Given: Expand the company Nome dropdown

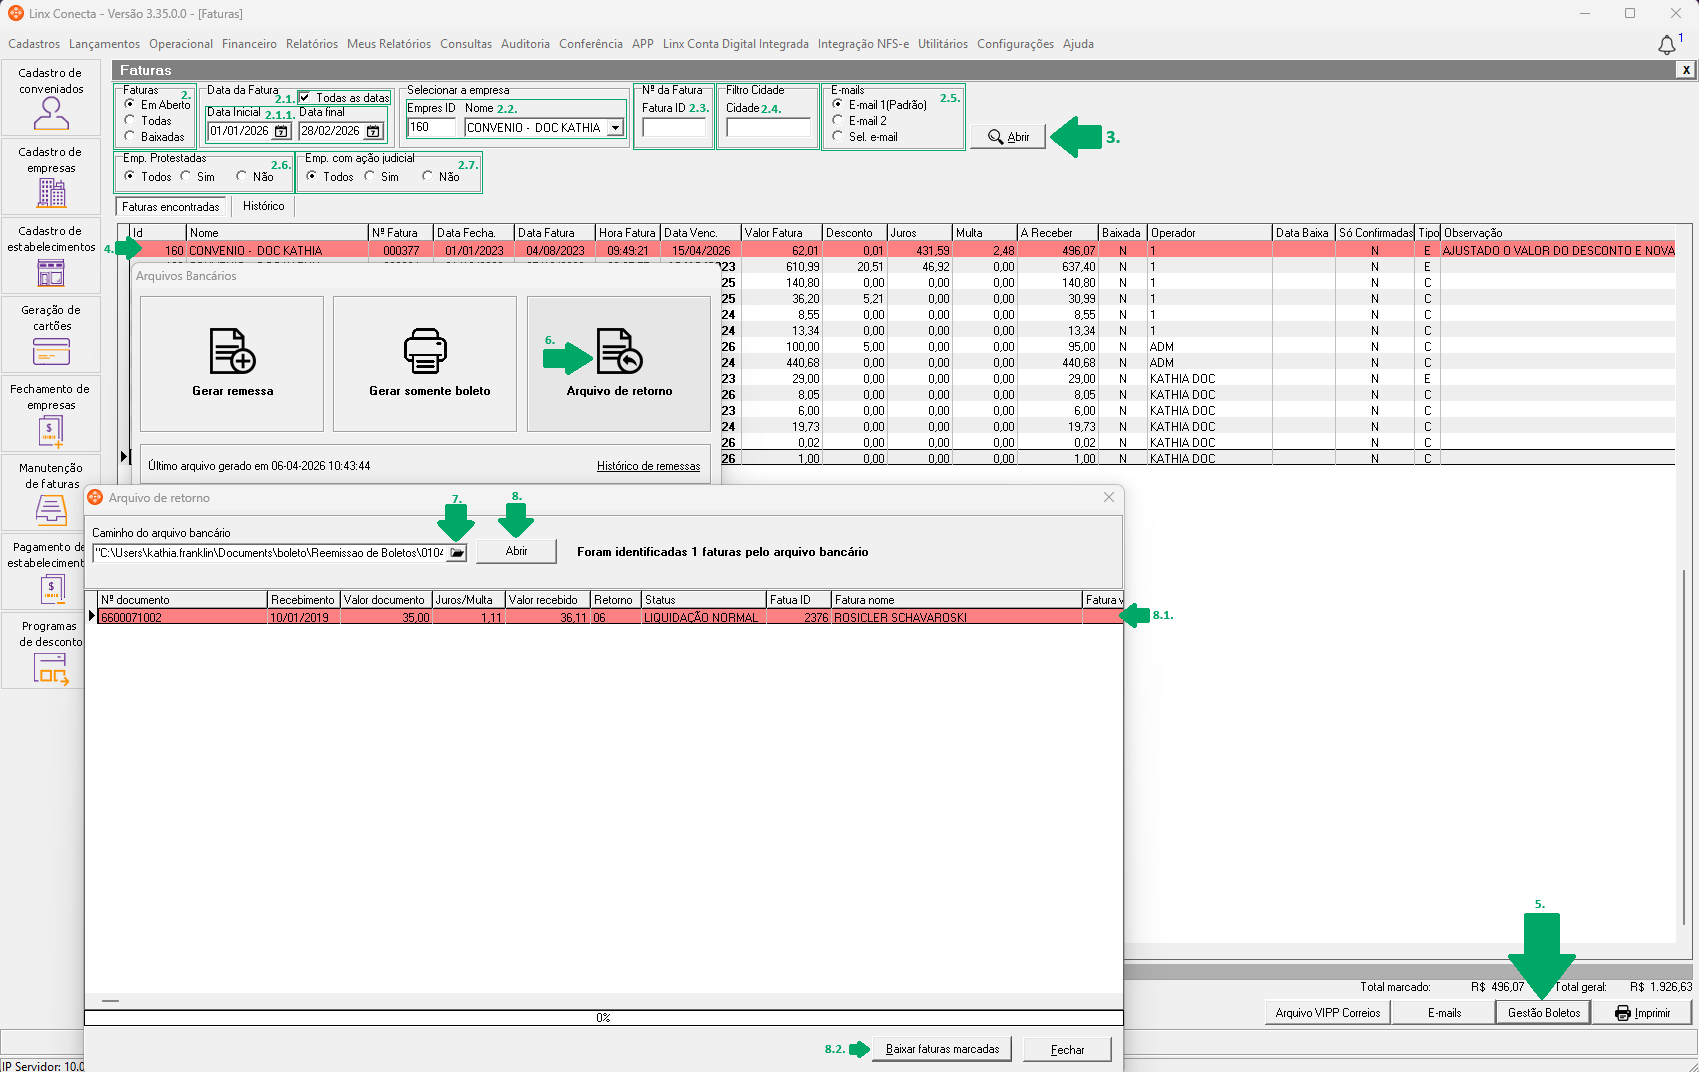Looking at the screenshot, I should pyautogui.click(x=616, y=128).
